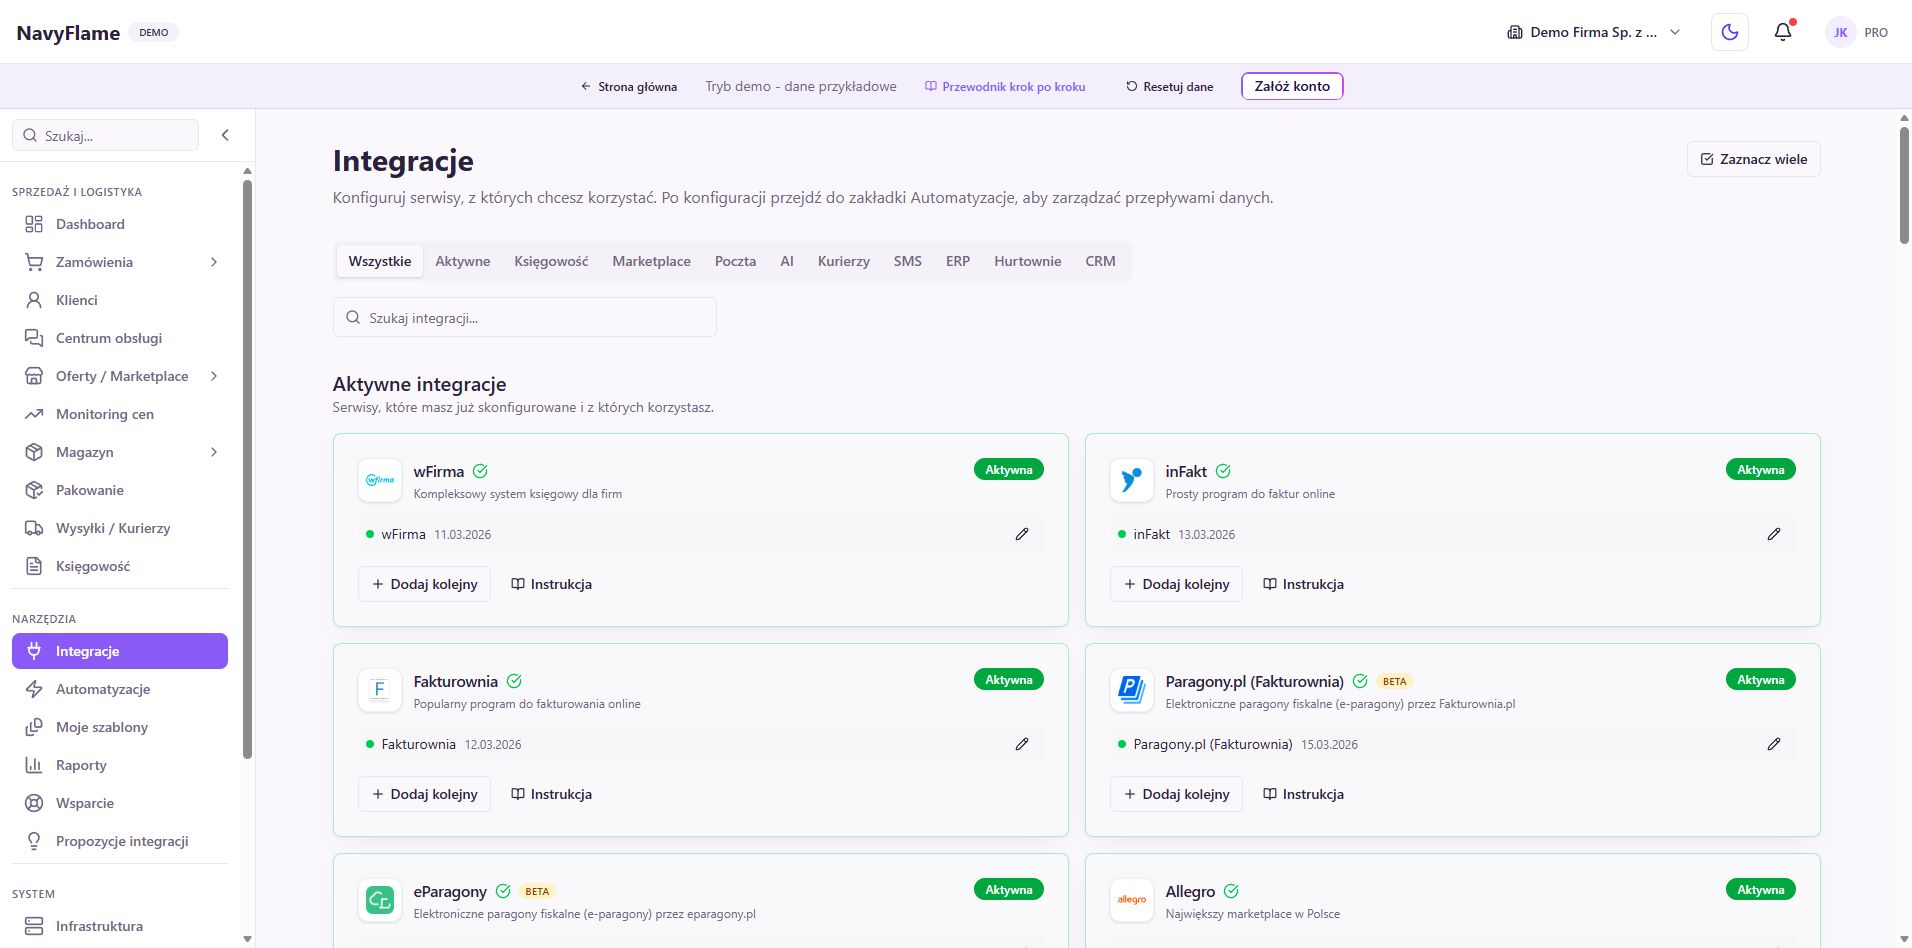Expand the Magazyn submenu

(214, 452)
